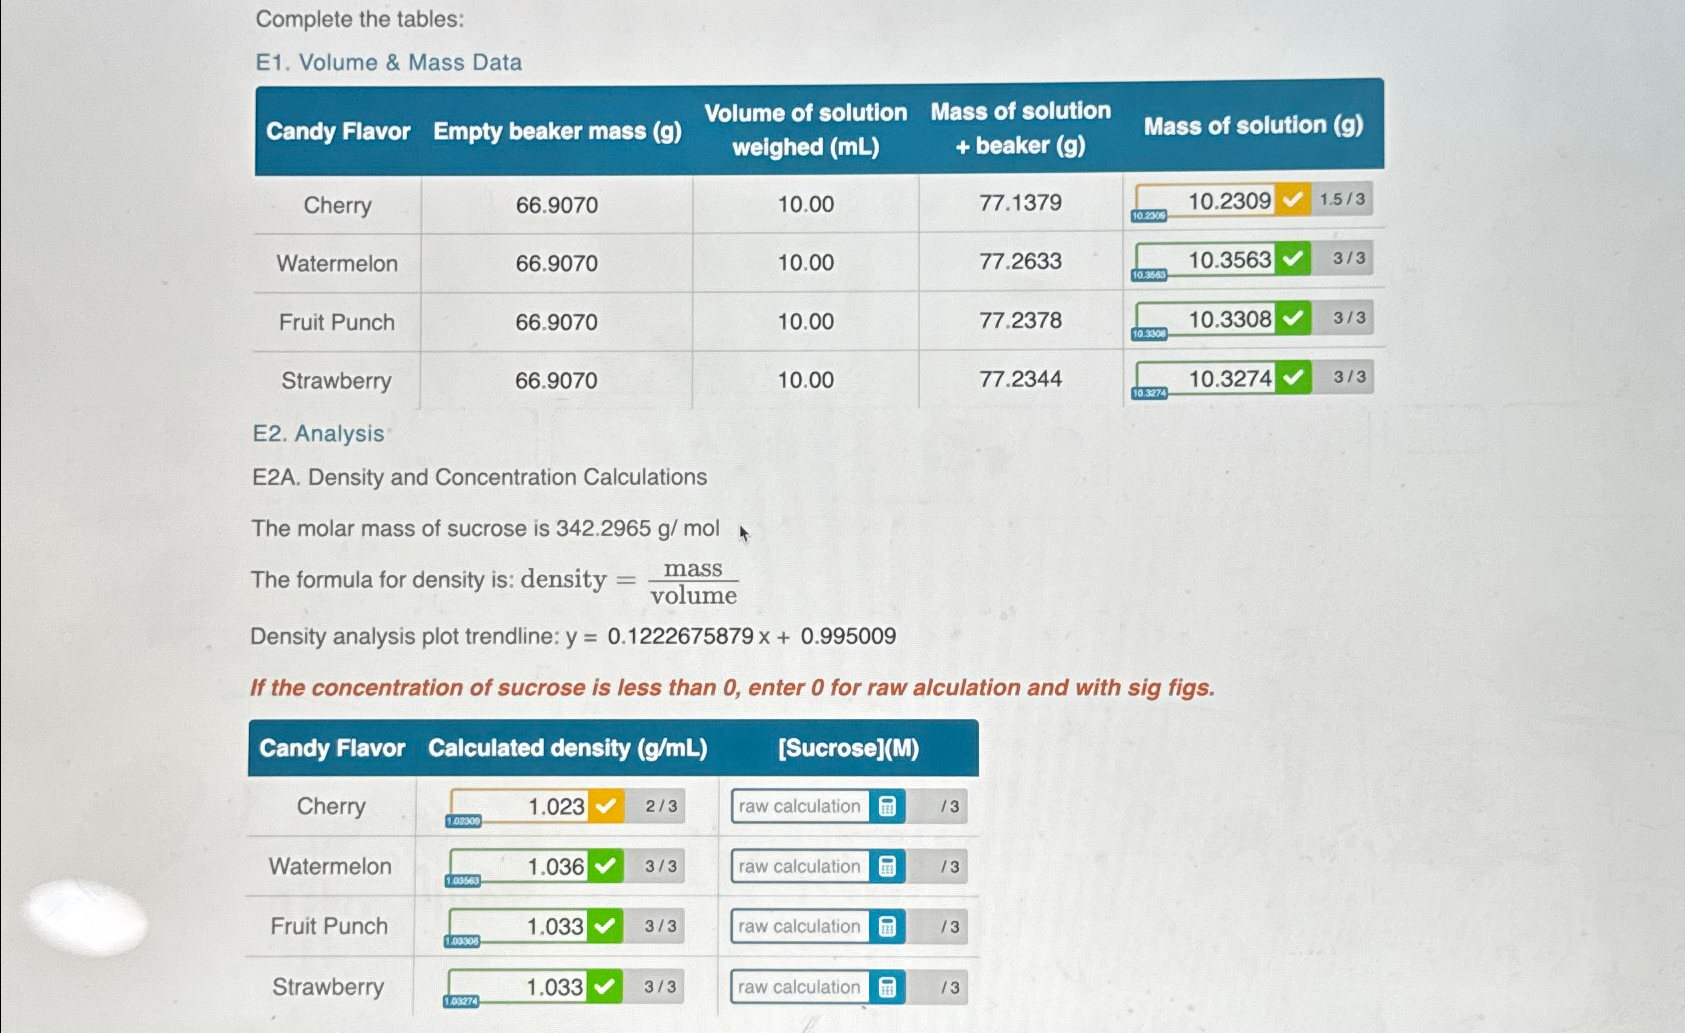Open the calculator for Cherry sucrose calculation
1685x1033 pixels.
tap(886, 806)
